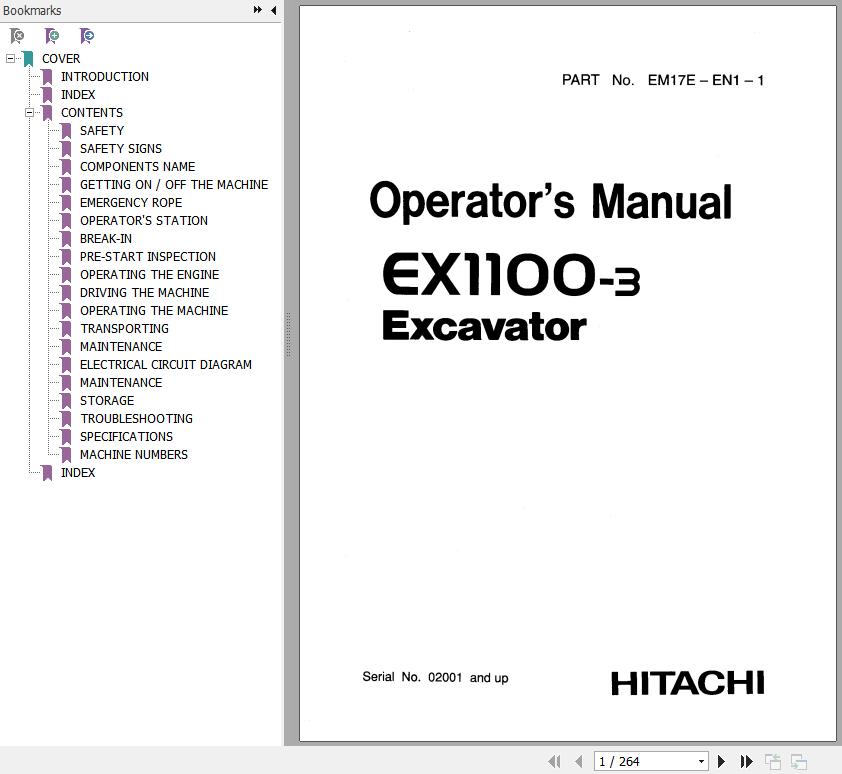Viewport: 842px width, 774px height.
Task: Collapse the Bookmarks panel with left arrow
Action: point(273,10)
